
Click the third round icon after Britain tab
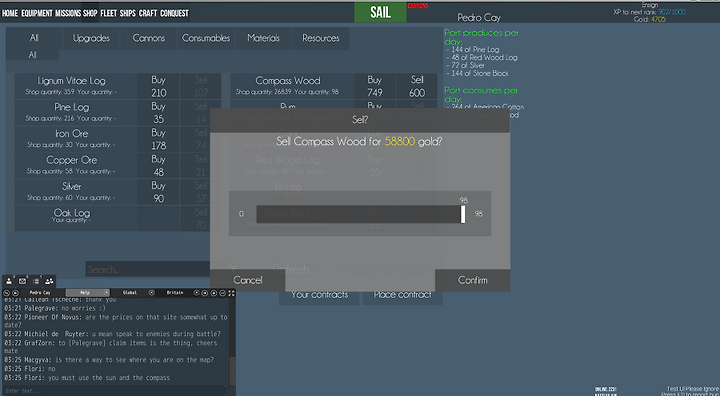tap(214, 293)
